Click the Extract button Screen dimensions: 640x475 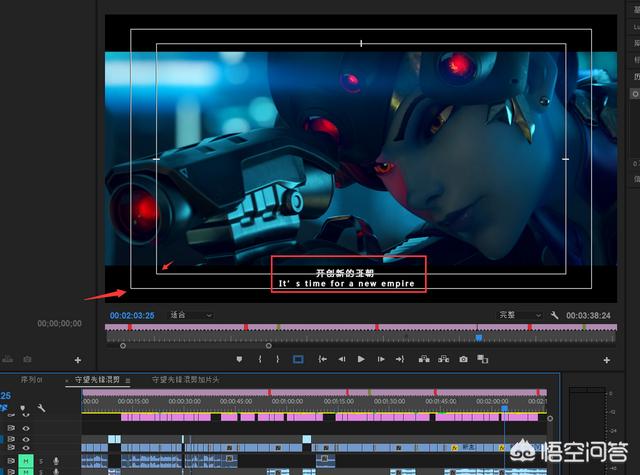pyautogui.click(x=444, y=359)
